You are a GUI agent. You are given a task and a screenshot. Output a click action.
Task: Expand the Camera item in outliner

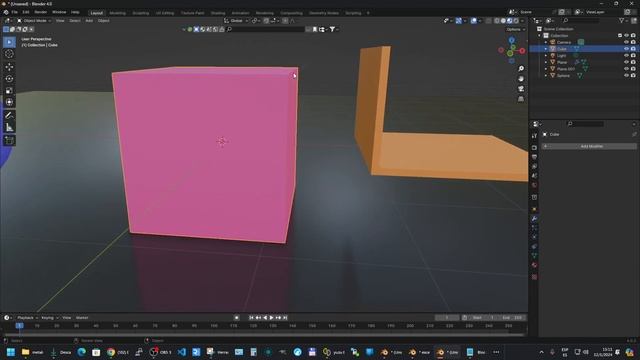click(x=546, y=42)
